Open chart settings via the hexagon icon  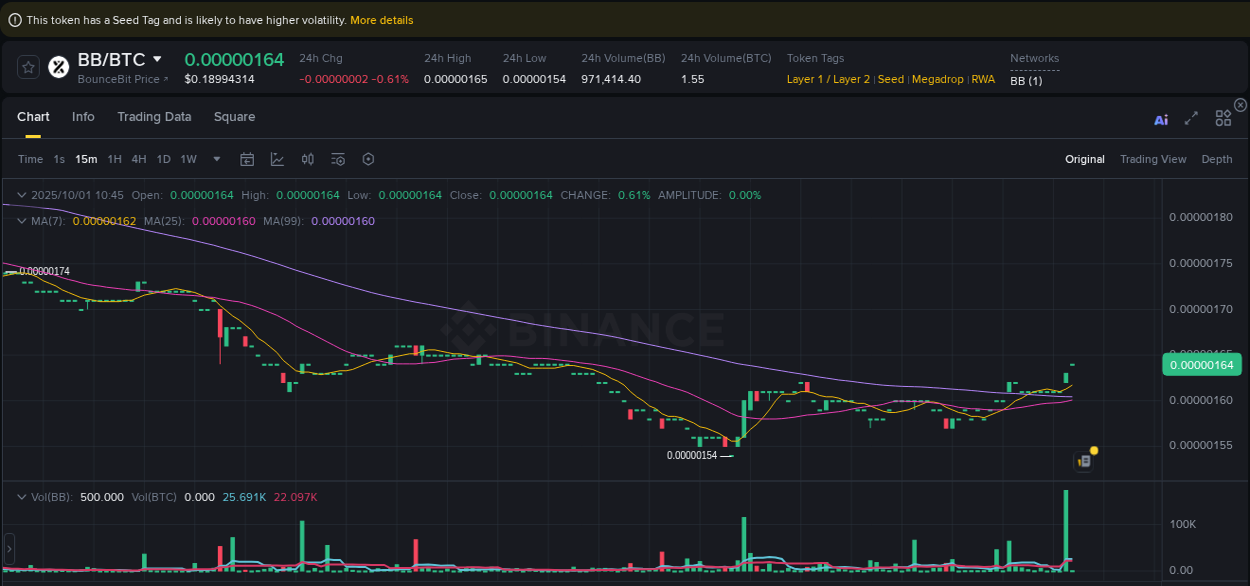coord(367,158)
